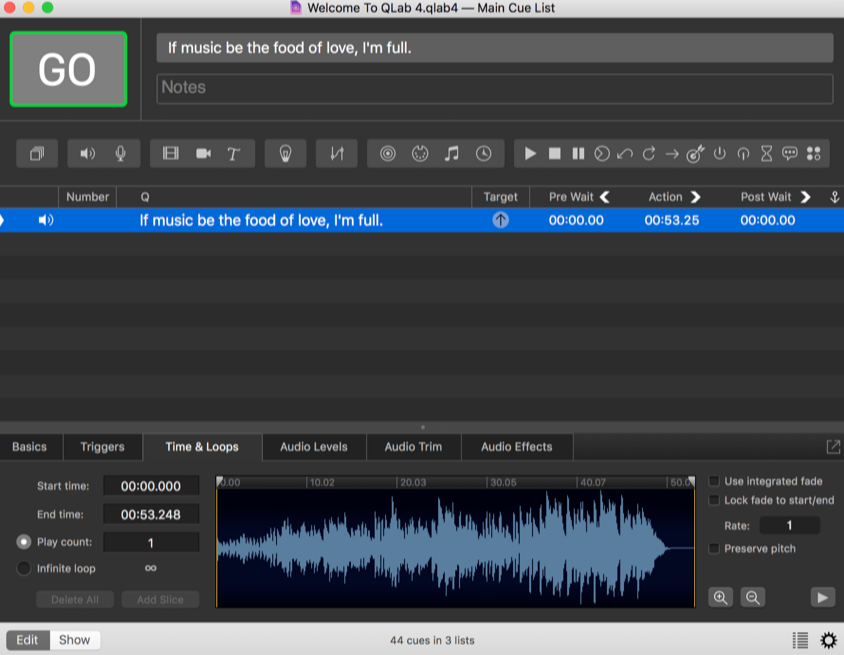Click the End time field

coord(151,515)
